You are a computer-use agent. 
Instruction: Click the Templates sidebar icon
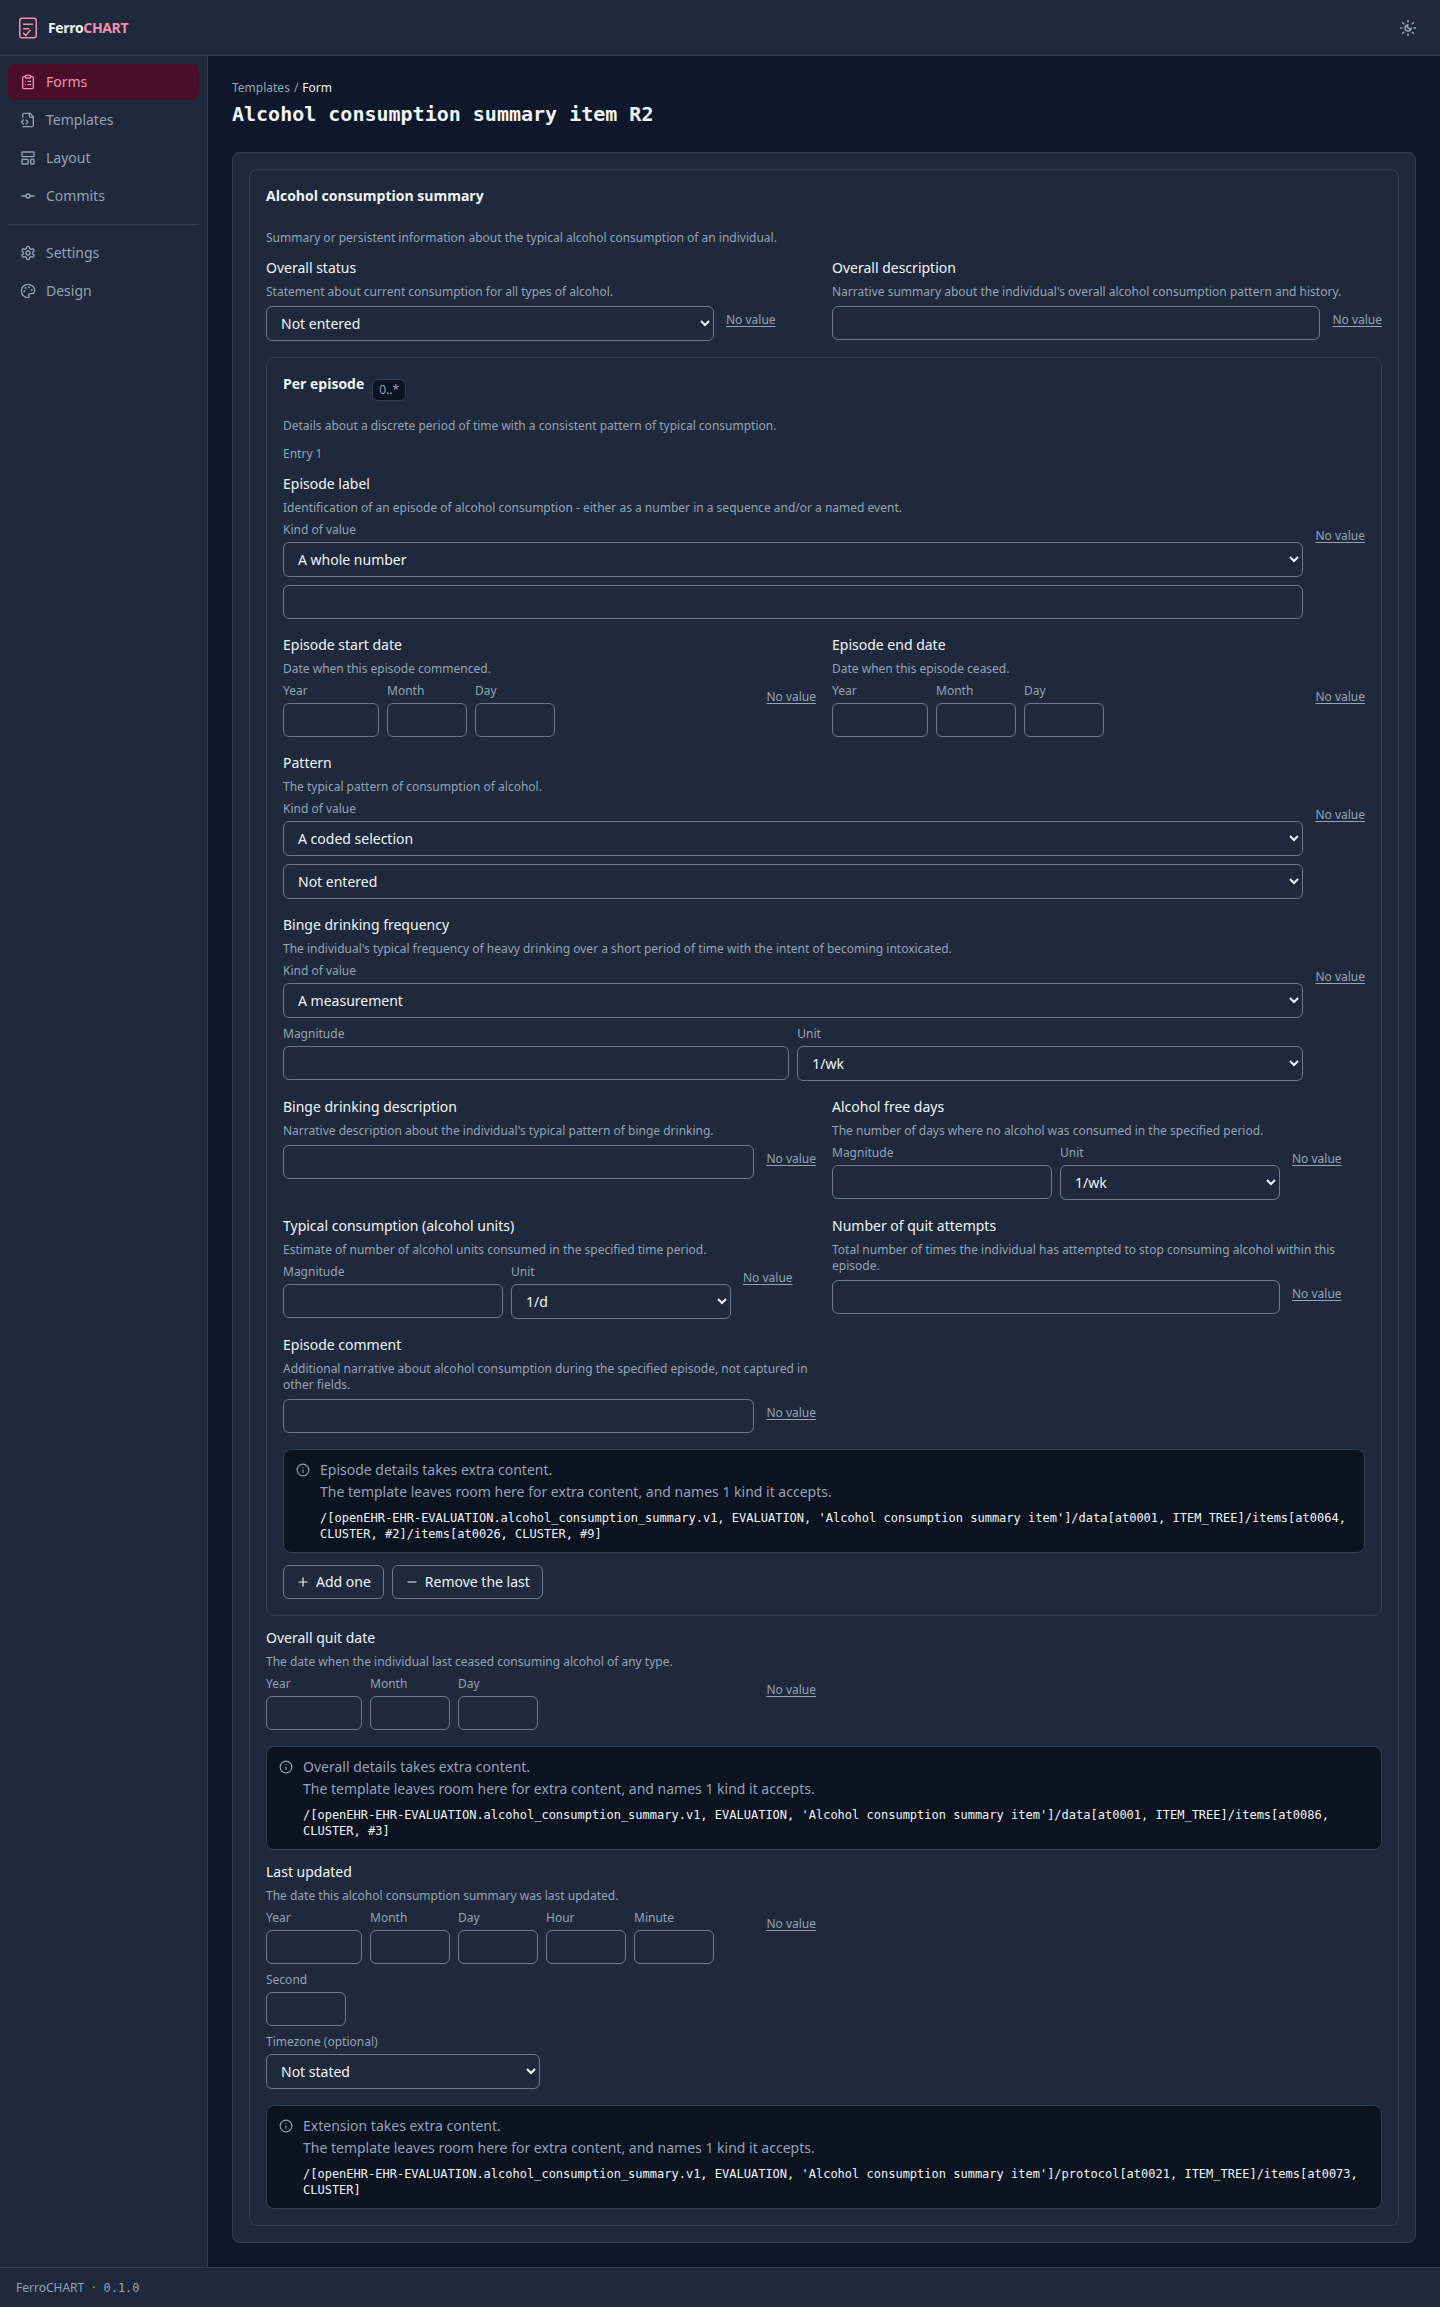28,120
